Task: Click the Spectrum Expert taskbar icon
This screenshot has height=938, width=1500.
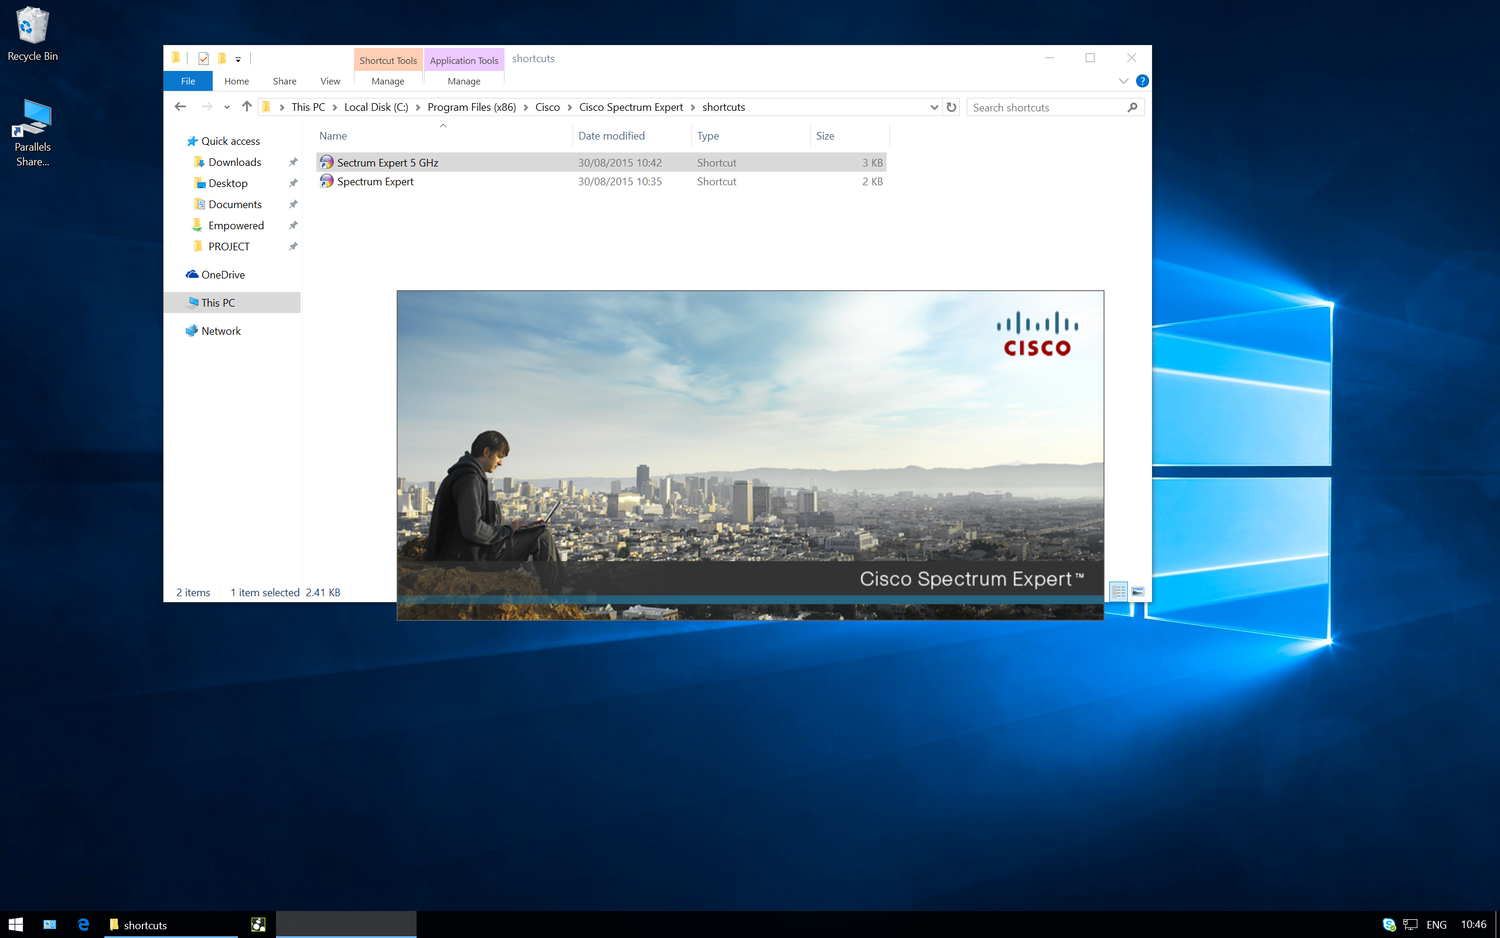Action: 258,925
